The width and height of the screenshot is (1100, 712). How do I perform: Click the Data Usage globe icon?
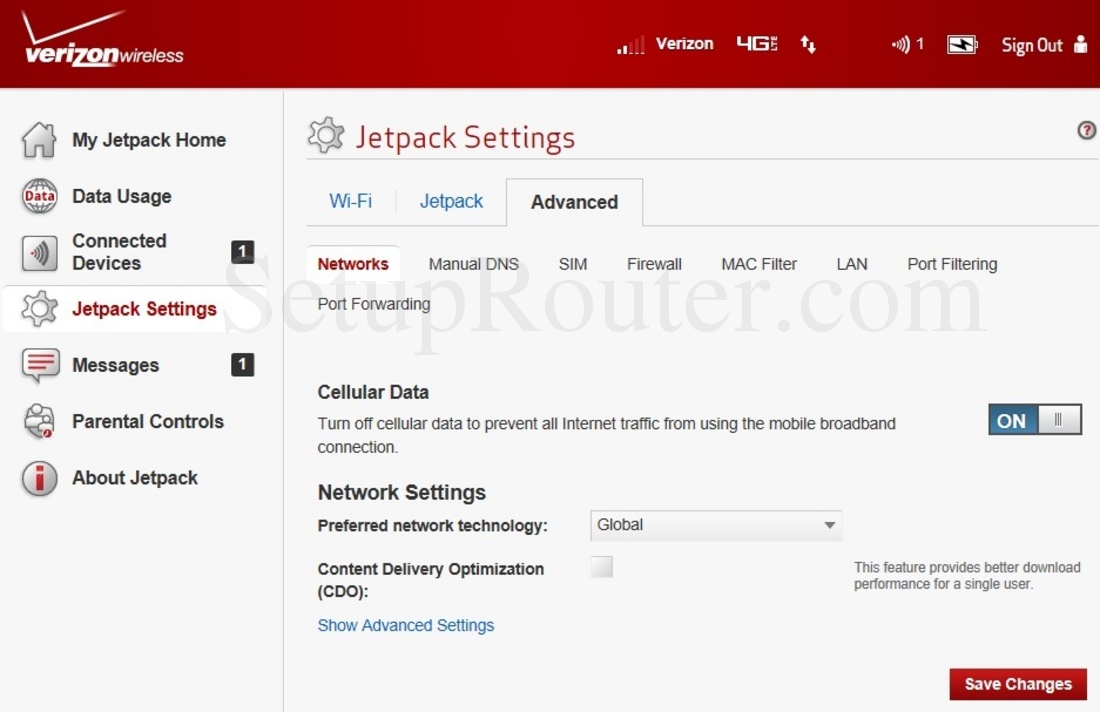[x=38, y=196]
